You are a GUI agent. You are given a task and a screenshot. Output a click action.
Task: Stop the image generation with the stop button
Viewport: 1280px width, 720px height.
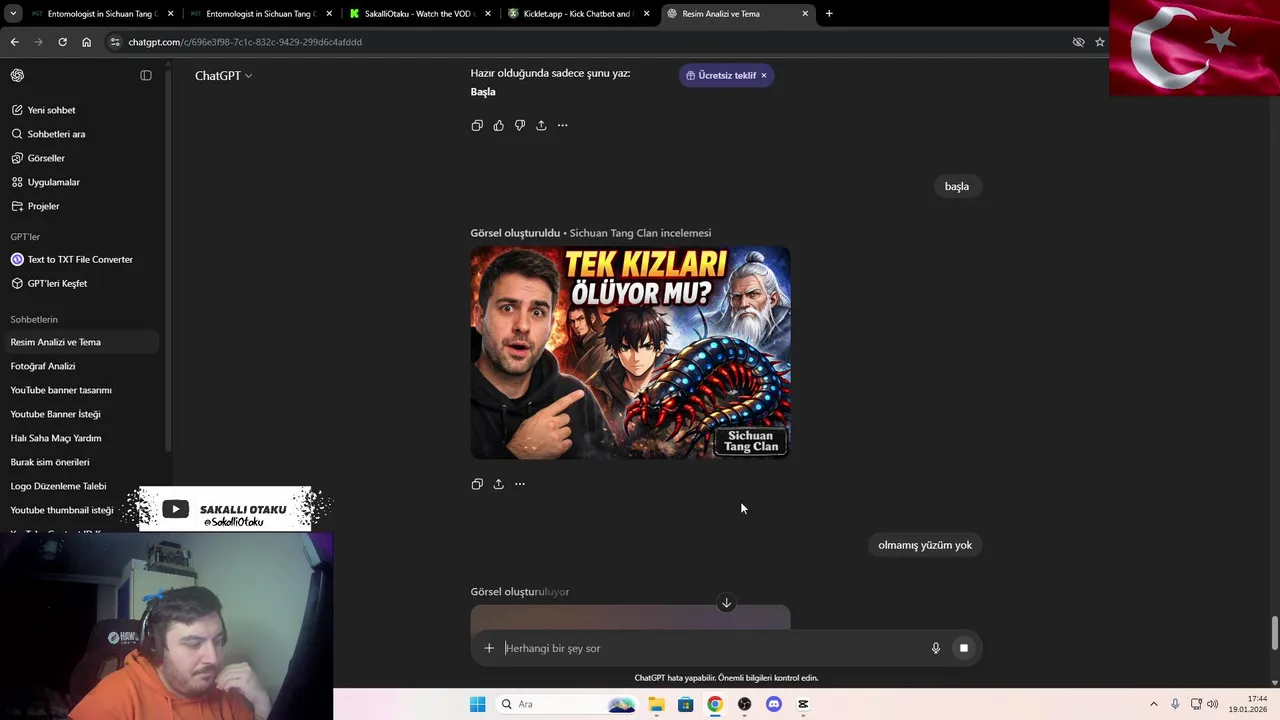(x=964, y=648)
